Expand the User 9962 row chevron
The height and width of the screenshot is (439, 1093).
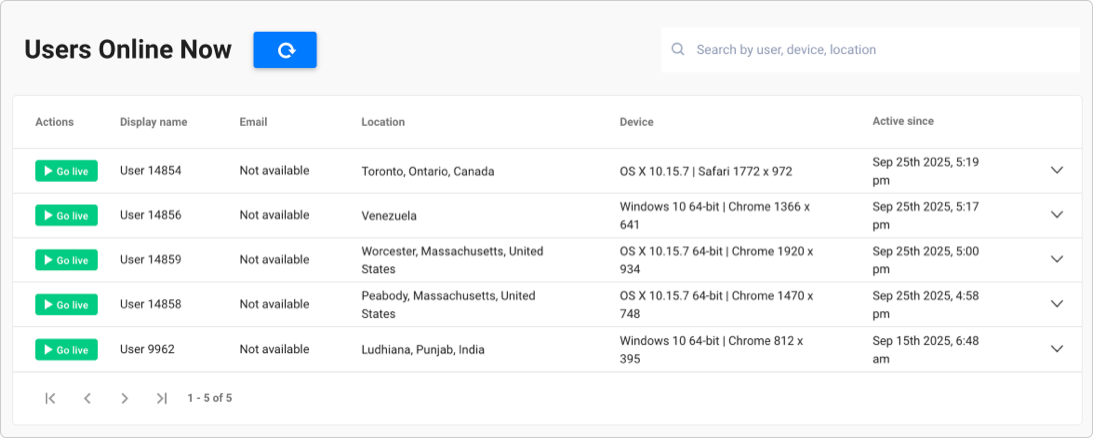(1057, 348)
